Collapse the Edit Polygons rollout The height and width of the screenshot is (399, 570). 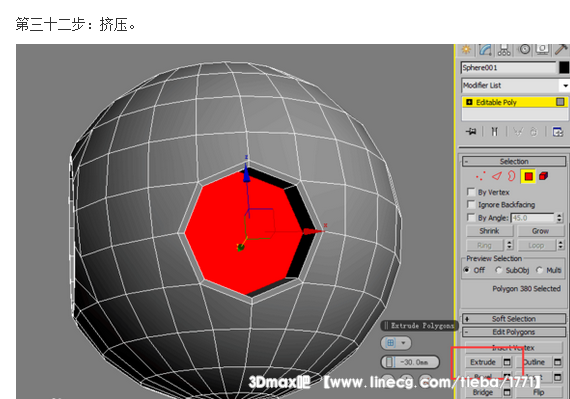coord(514,332)
